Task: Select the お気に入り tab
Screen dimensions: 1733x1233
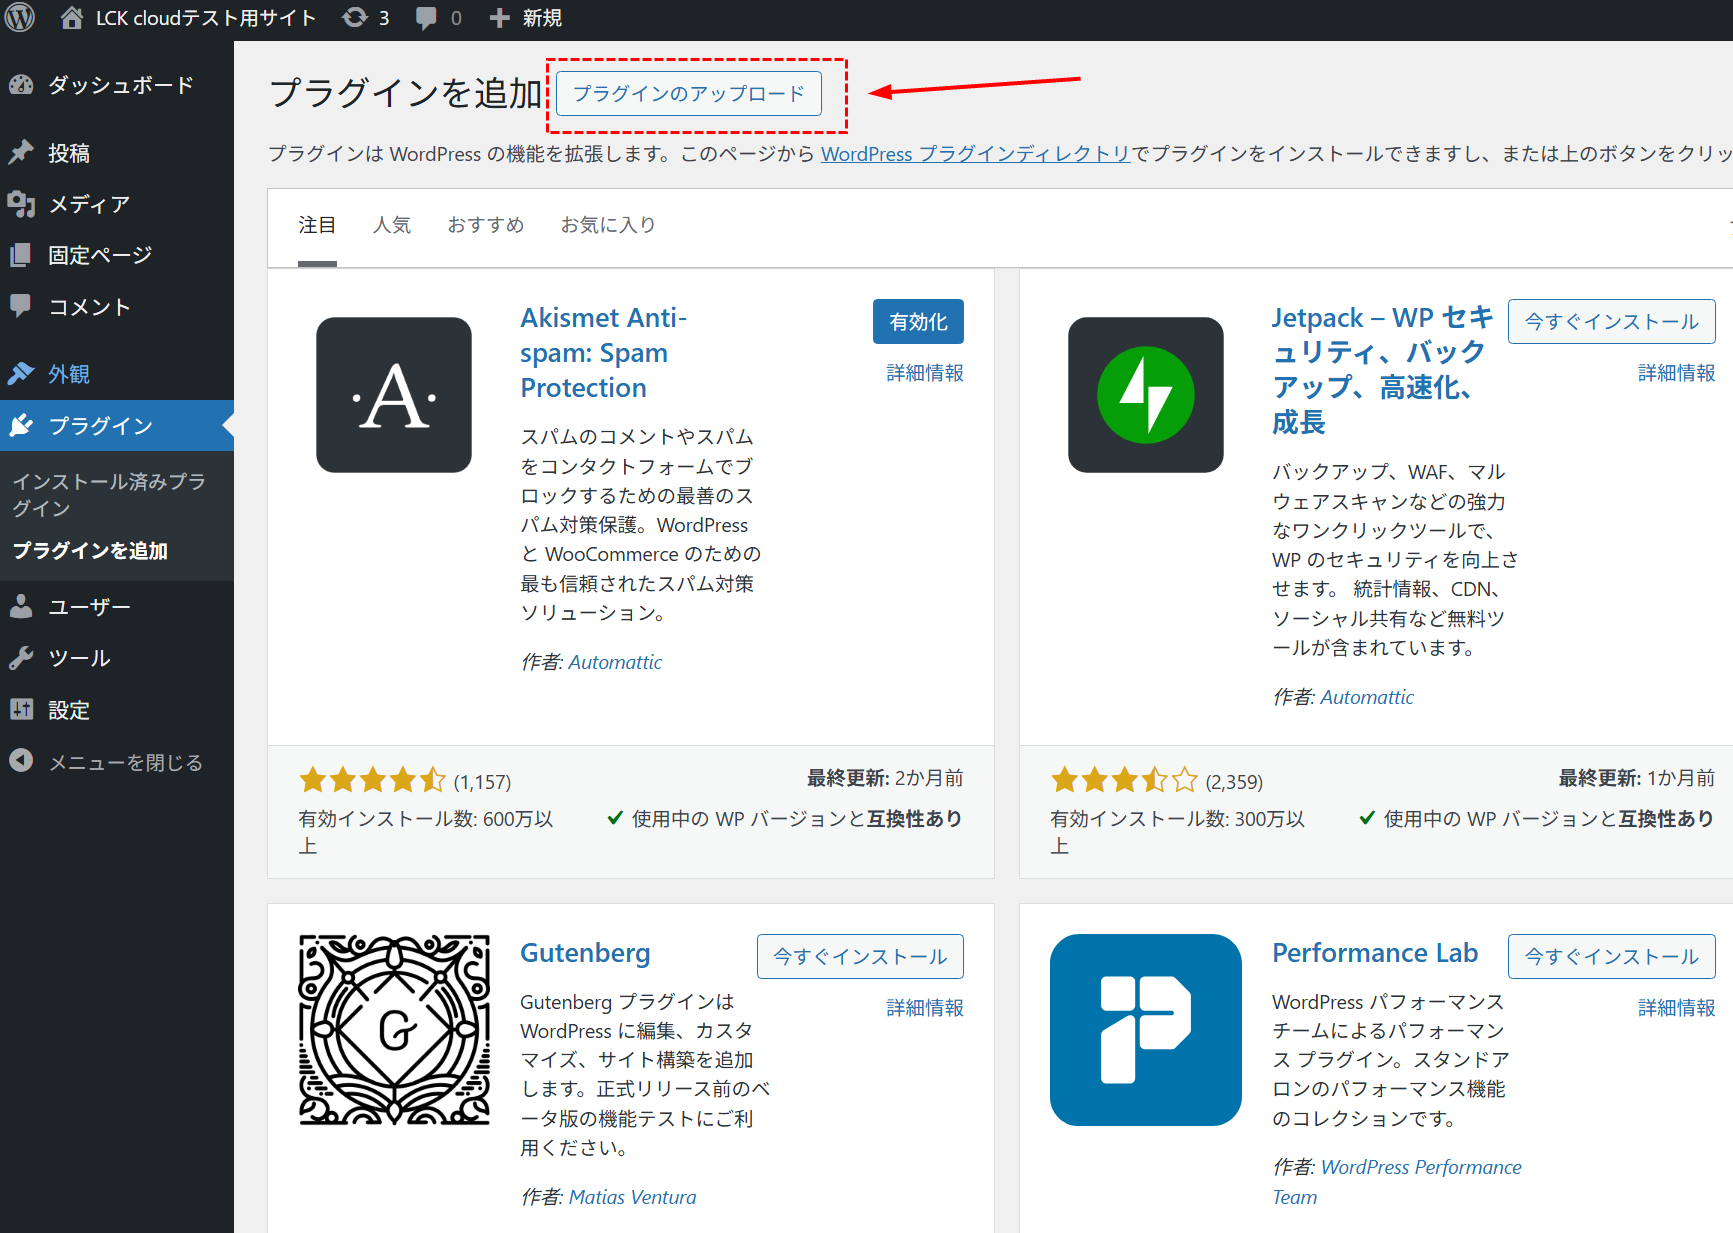Action: click(608, 225)
